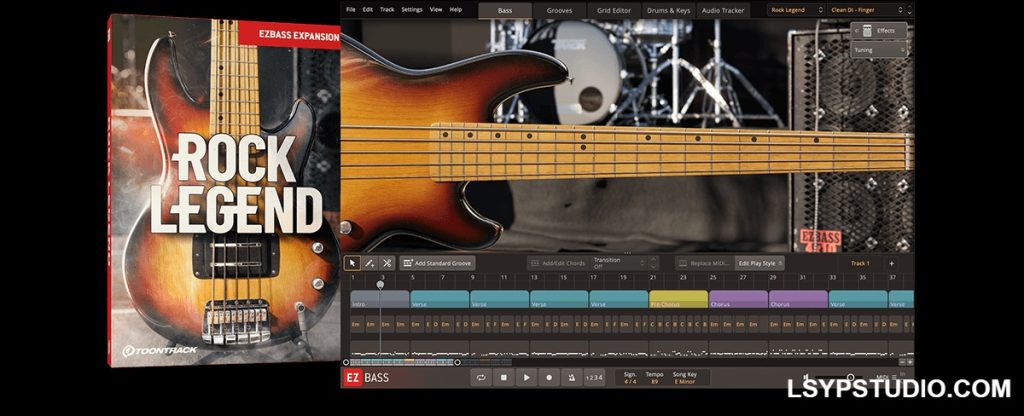Click the Replace MIDI button

pos(704,263)
